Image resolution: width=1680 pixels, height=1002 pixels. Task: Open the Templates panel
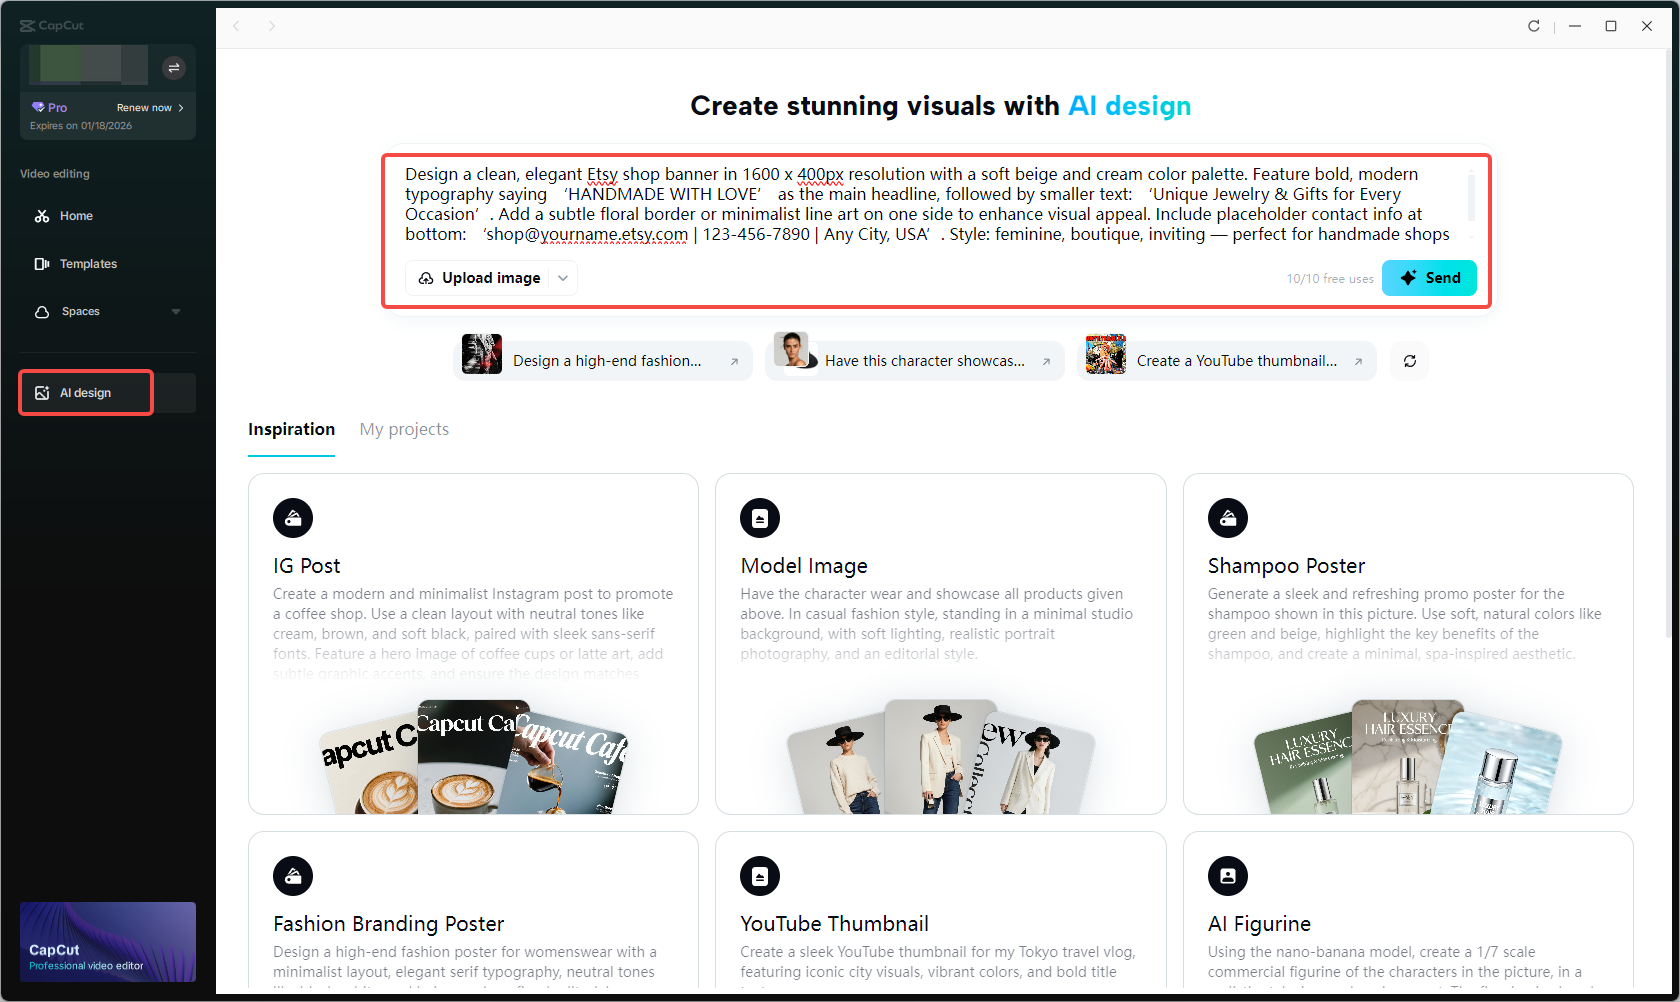click(87, 263)
